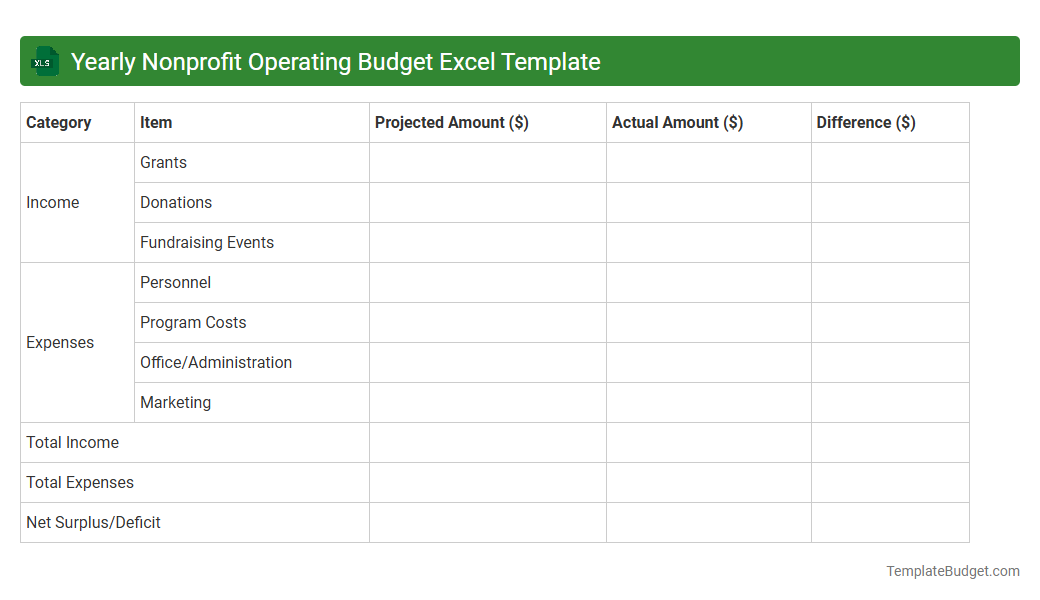Select the Program Costs cell
Screen dimensions: 1040x600
click(x=193, y=322)
